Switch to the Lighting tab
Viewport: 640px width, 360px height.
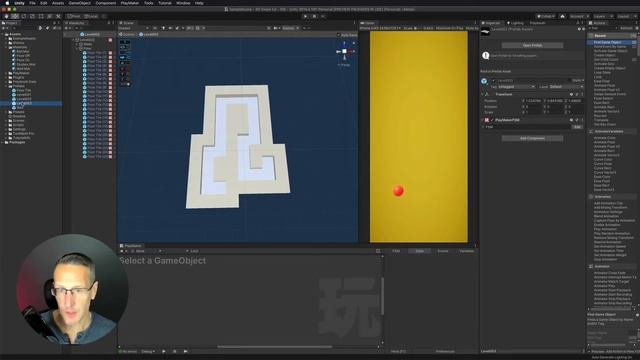pos(515,23)
